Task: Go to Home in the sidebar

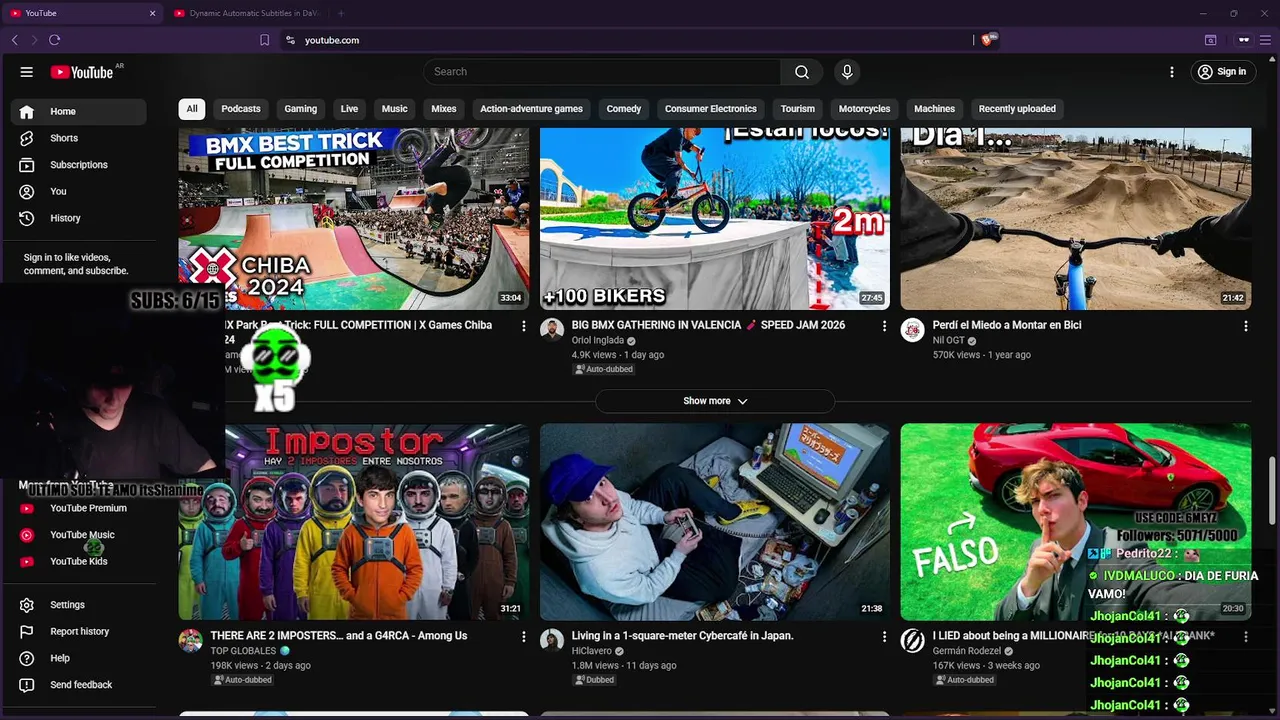Action: [78, 112]
